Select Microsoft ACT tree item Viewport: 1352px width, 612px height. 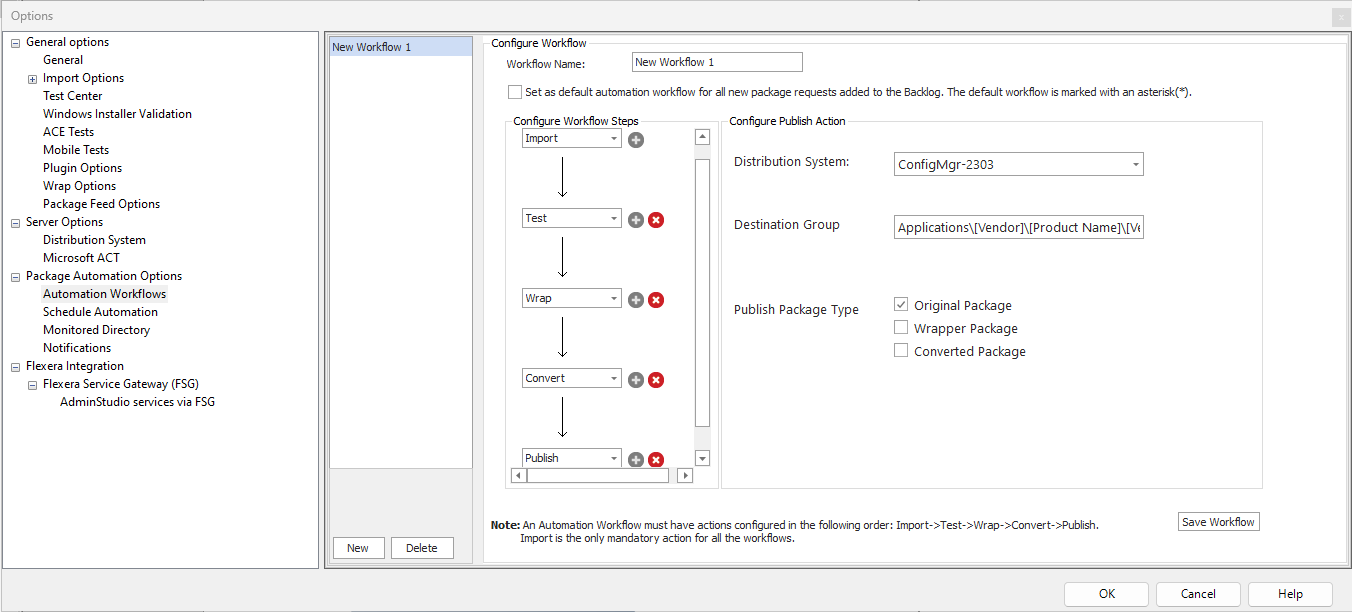81,258
